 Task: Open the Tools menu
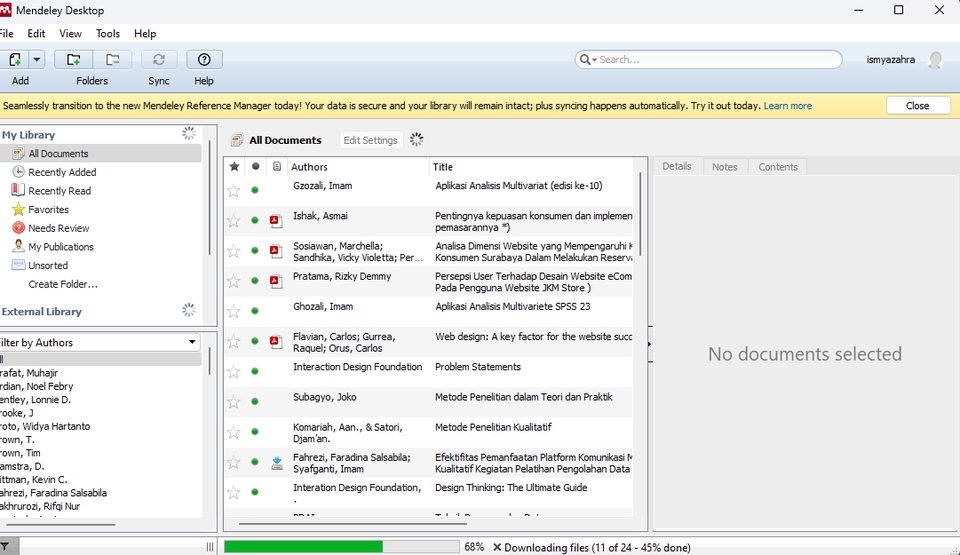pos(108,34)
